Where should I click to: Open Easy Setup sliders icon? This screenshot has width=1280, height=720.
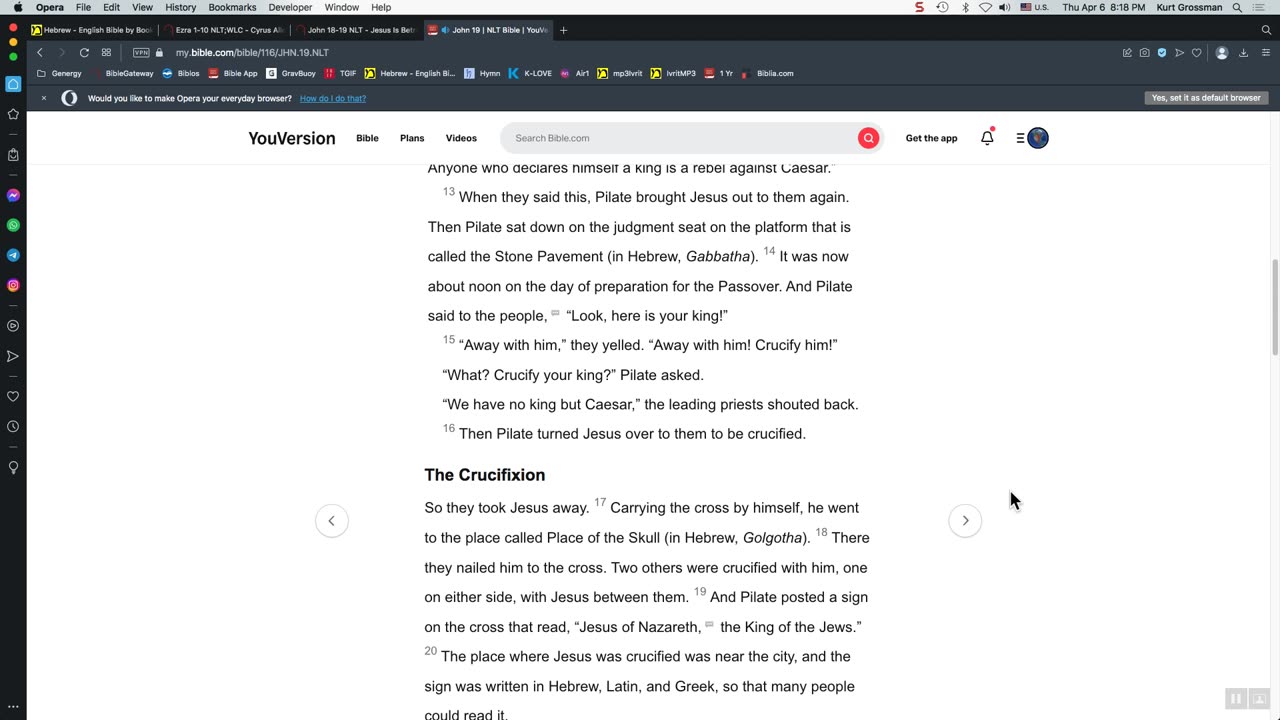pyautogui.click(x=1265, y=52)
